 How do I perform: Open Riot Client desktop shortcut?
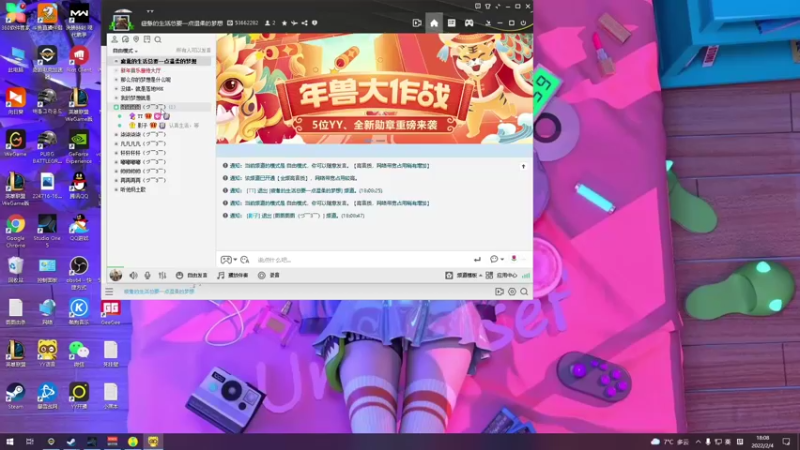79,59
